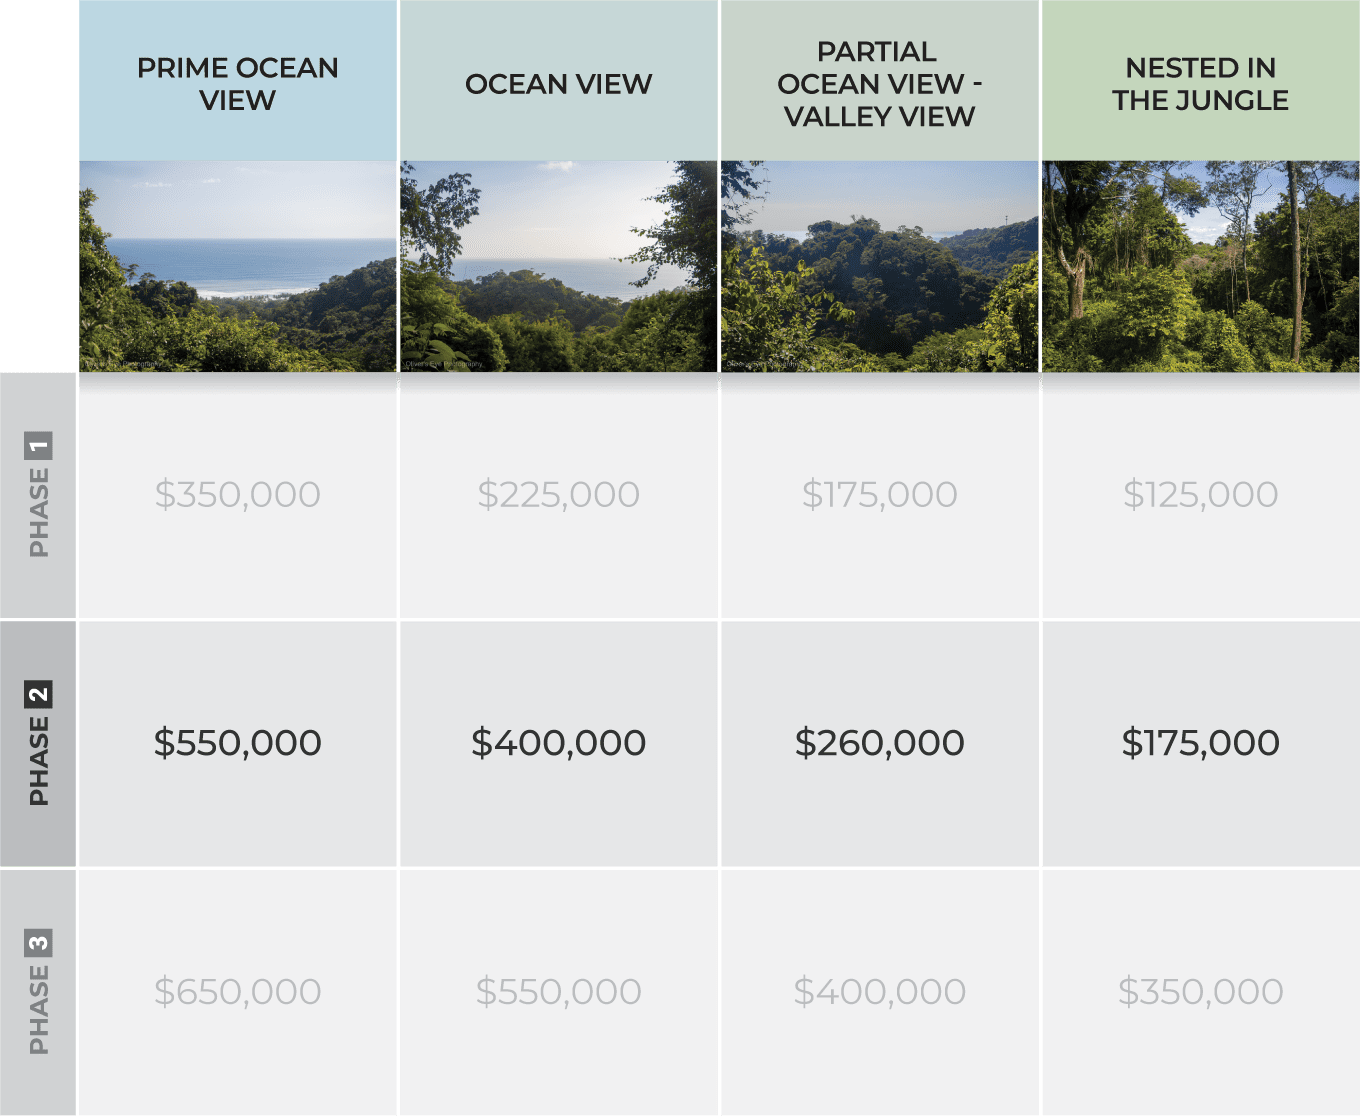Click the Phase 1 $350,000 price
Image resolution: width=1360 pixels, height=1116 pixels.
click(x=238, y=495)
